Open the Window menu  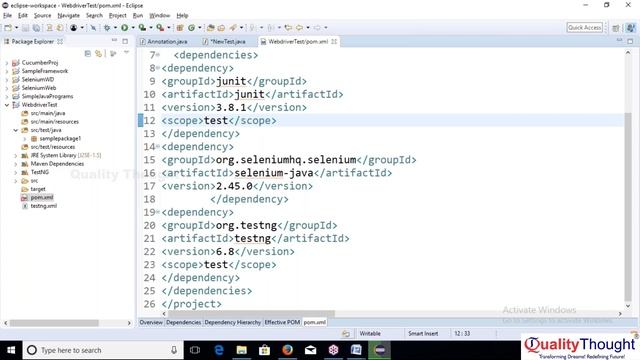[x=159, y=16]
